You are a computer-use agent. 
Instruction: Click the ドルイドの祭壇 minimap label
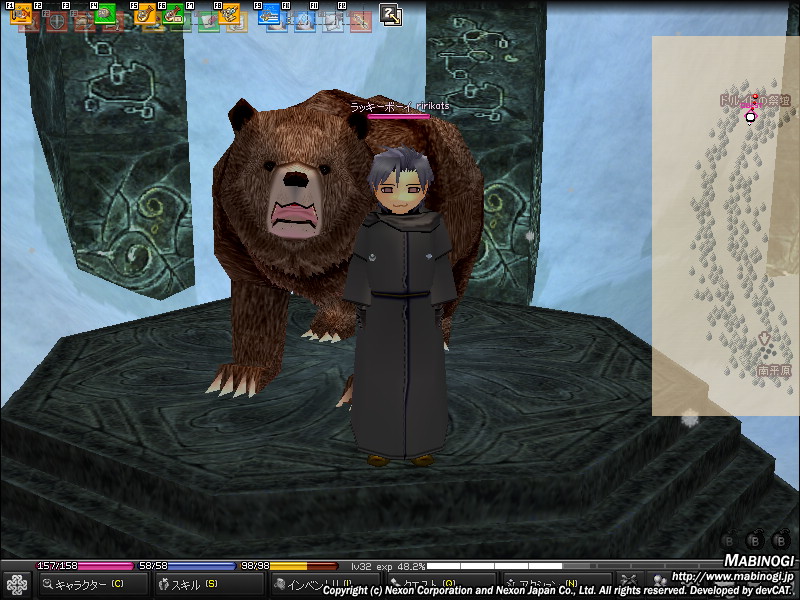755,101
